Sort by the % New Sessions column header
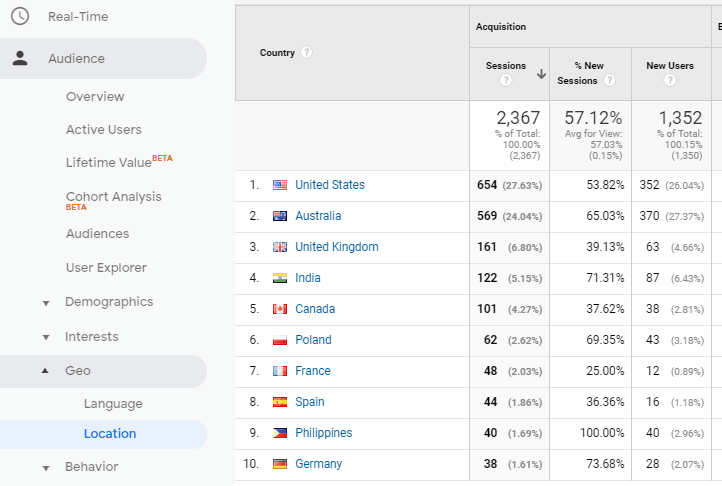722x486 pixels. pyautogui.click(x=580, y=66)
